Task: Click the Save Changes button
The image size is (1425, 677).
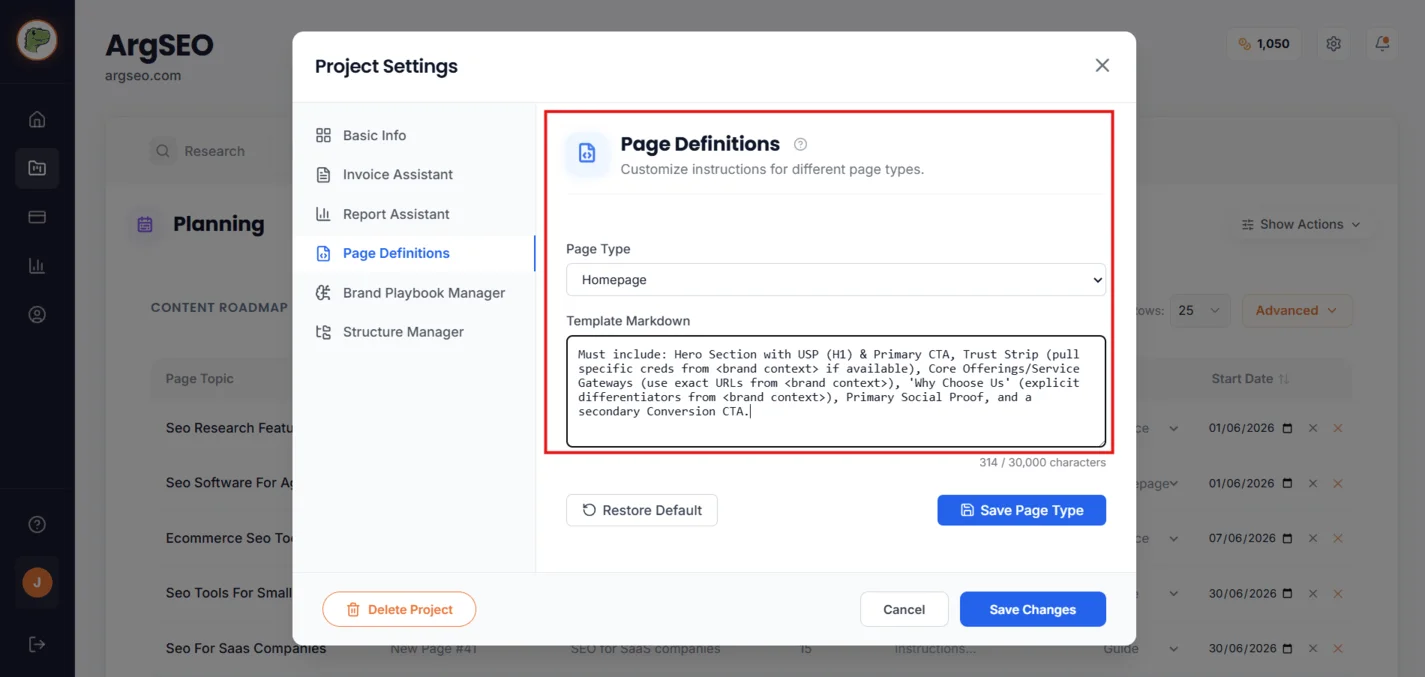Action: (1033, 609)
